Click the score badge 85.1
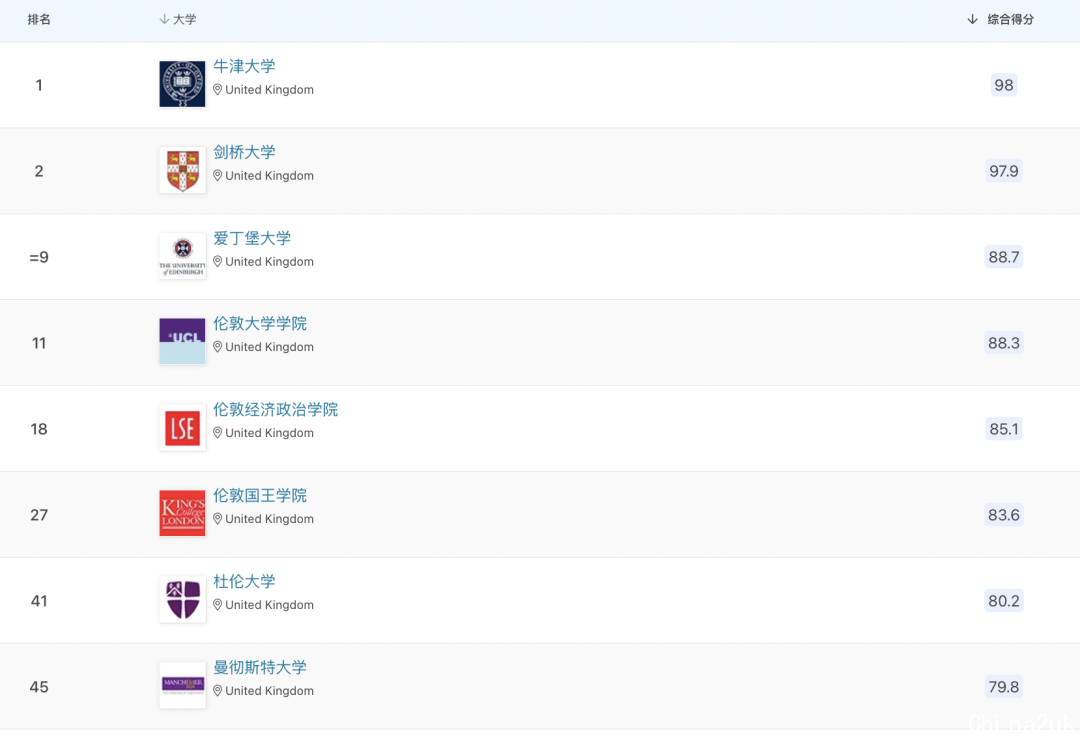Image resolution: width=1080 pixels, height=736 pixels. [1004, 429]
